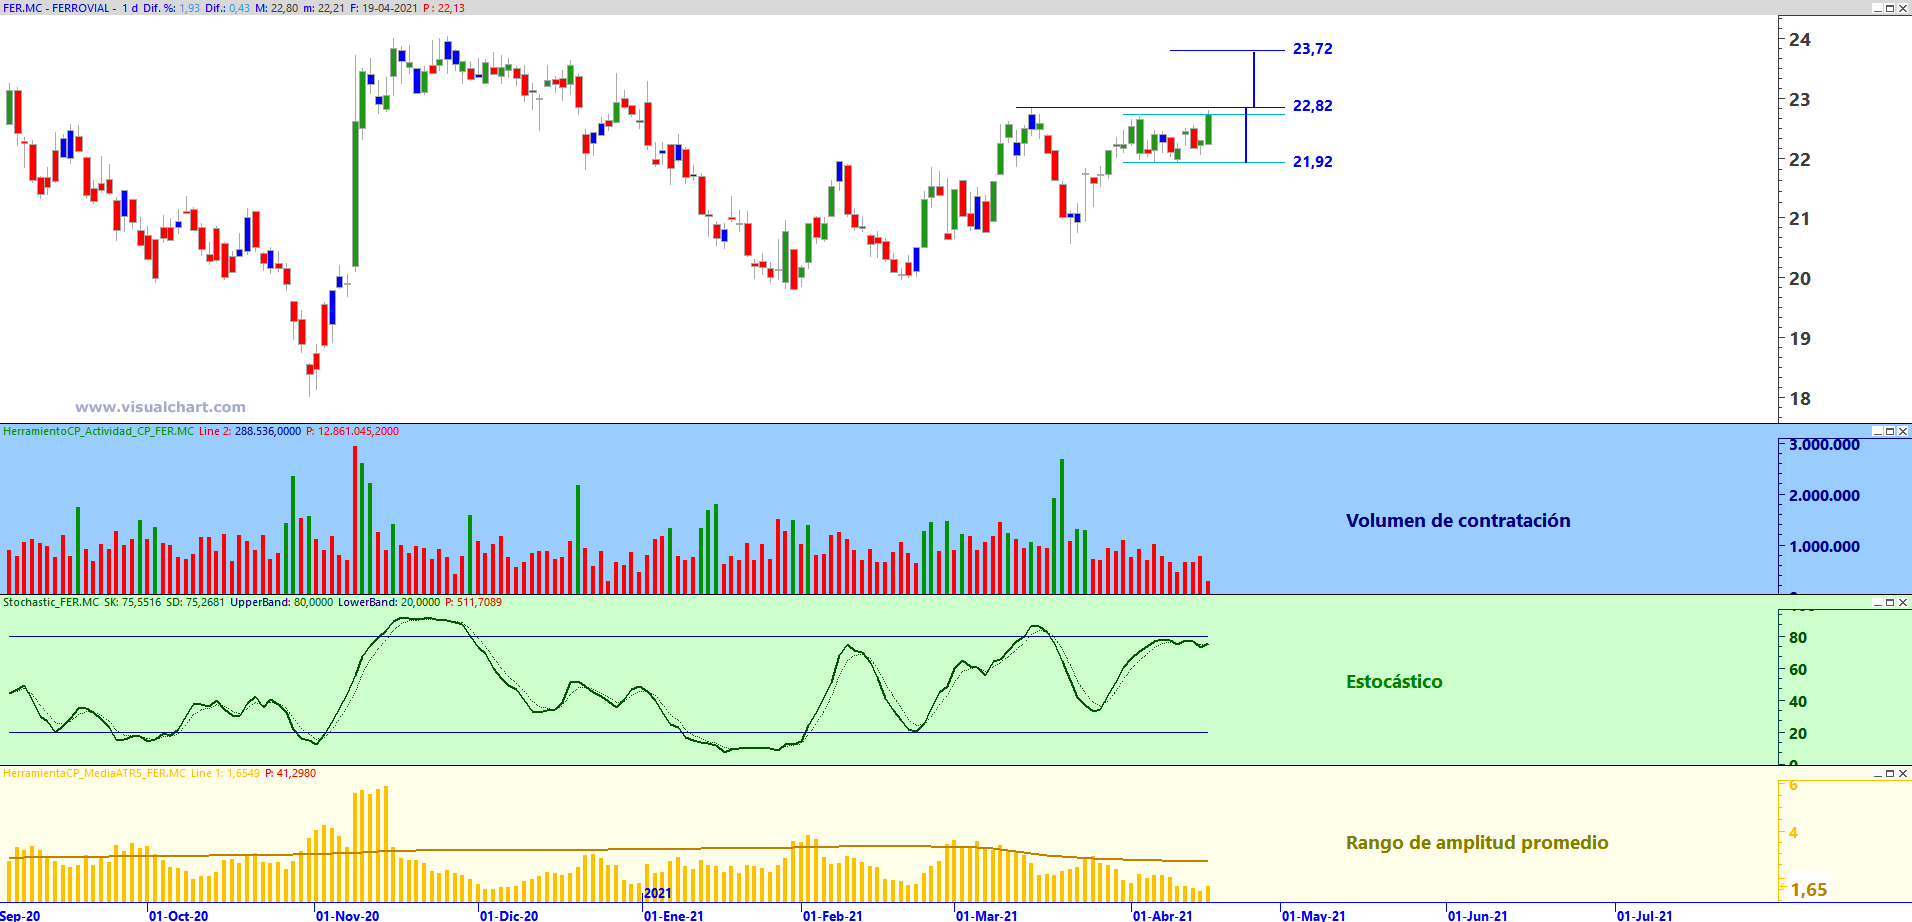This screenshot has width=1912, height=922.
Task: Select the 'Volumen de contratación' text annotation
Action: click(1458, 521)
